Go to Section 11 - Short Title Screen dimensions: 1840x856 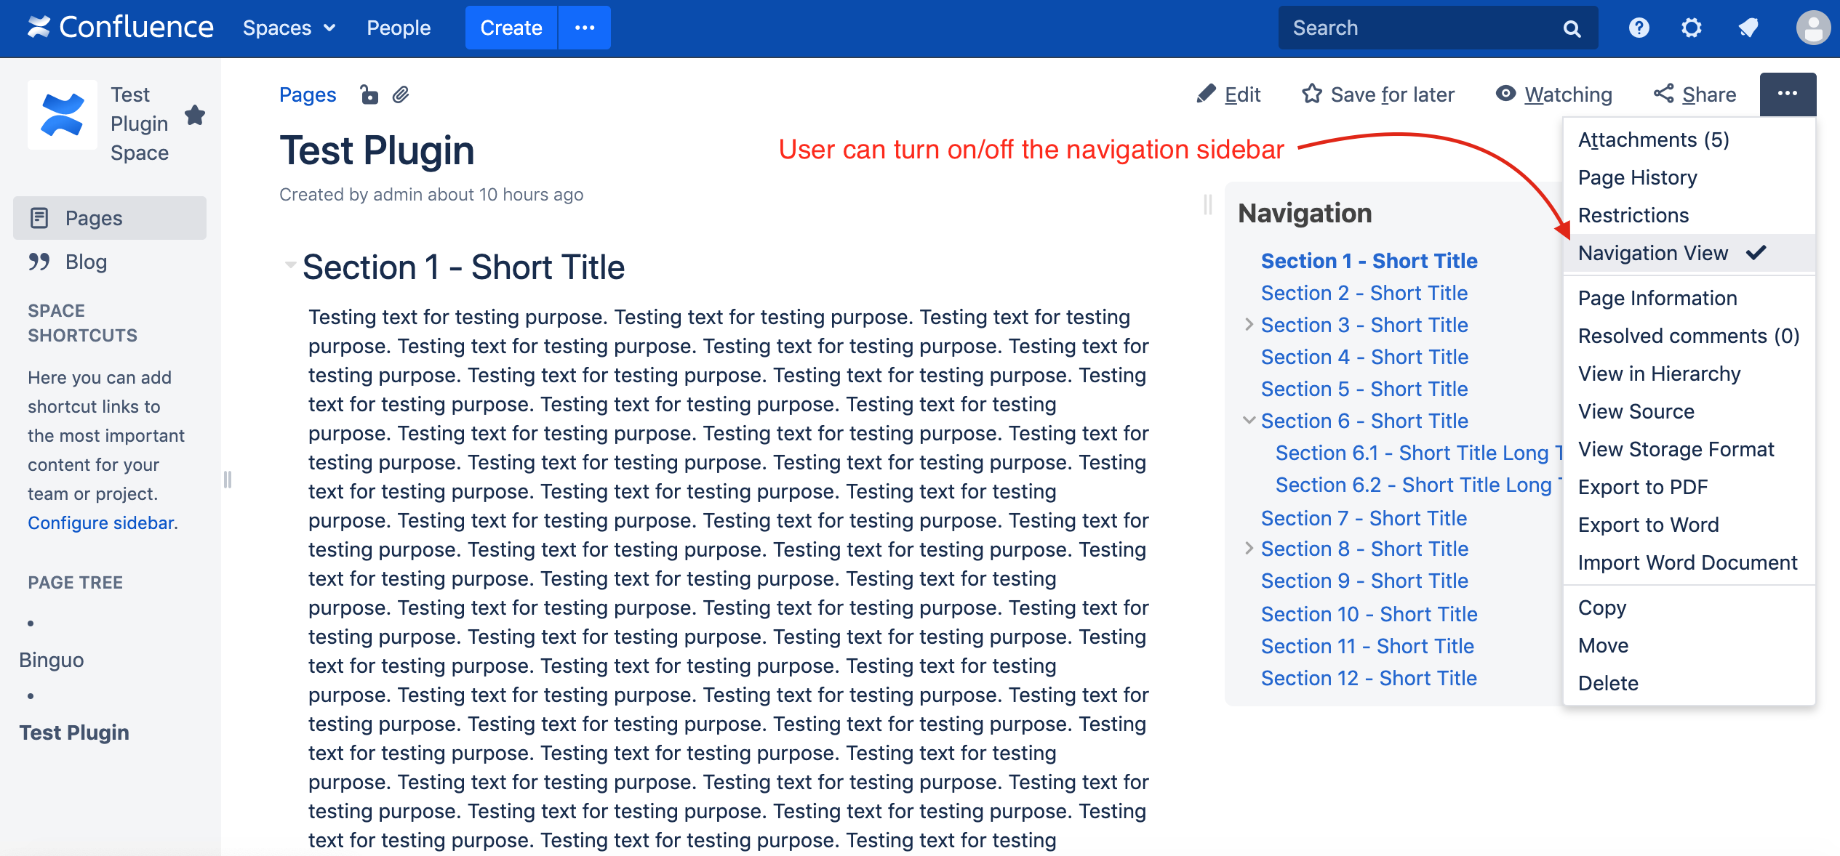(1367, 646)
